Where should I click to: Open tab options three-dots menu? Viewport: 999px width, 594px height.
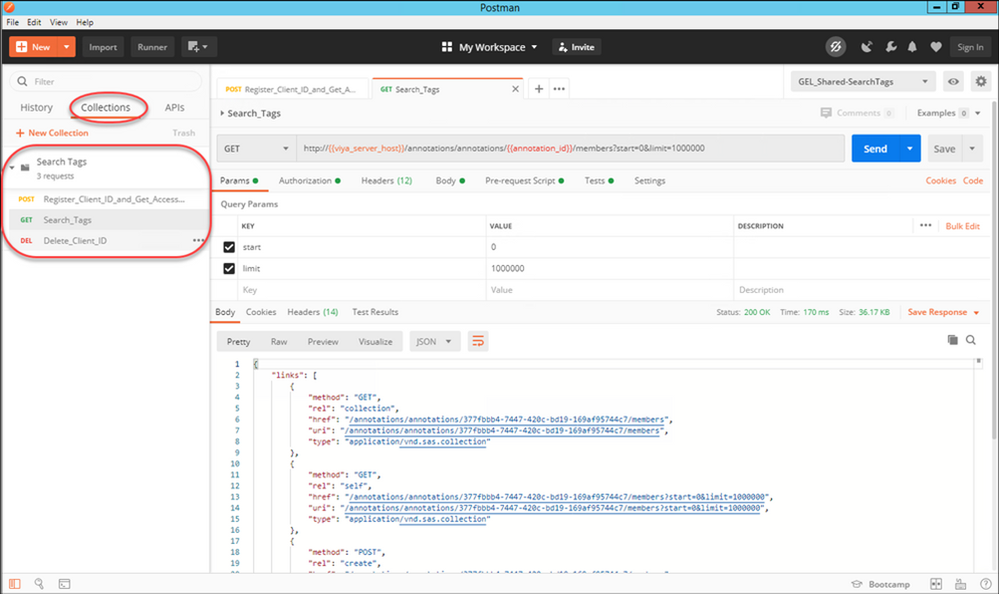tap(559, 89)
